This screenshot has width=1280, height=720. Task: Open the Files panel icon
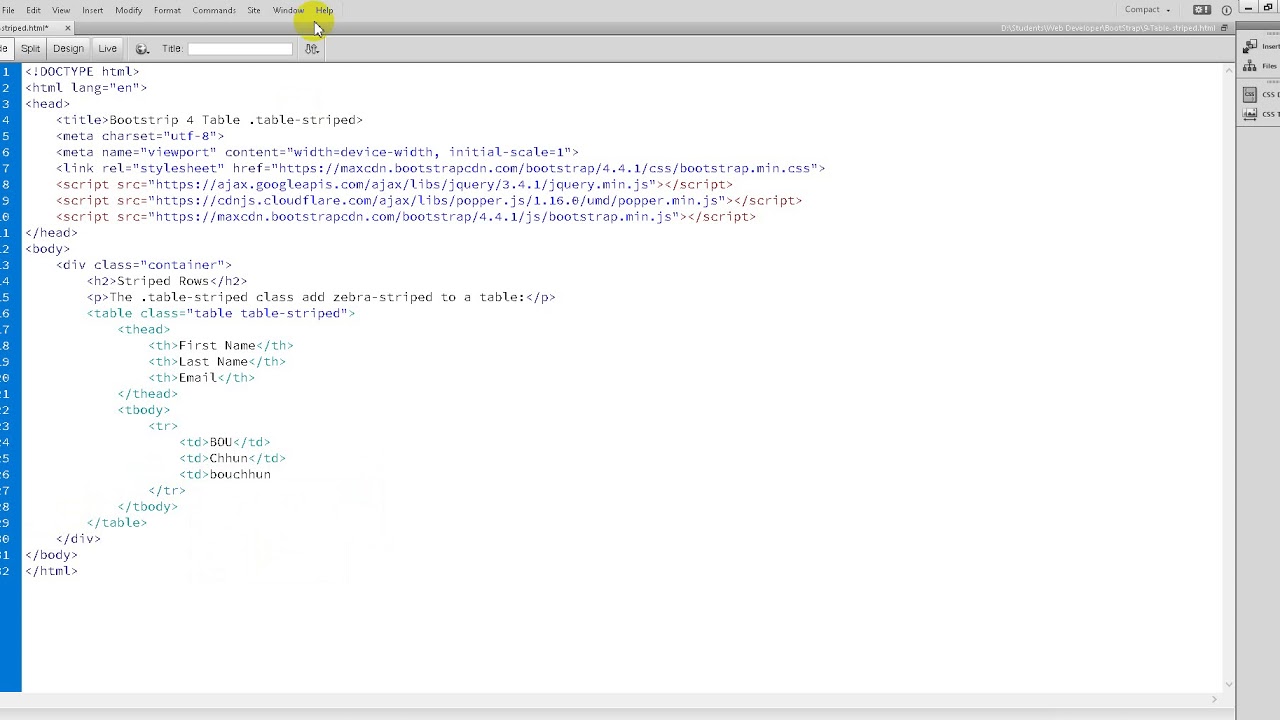coord(1250,66)
